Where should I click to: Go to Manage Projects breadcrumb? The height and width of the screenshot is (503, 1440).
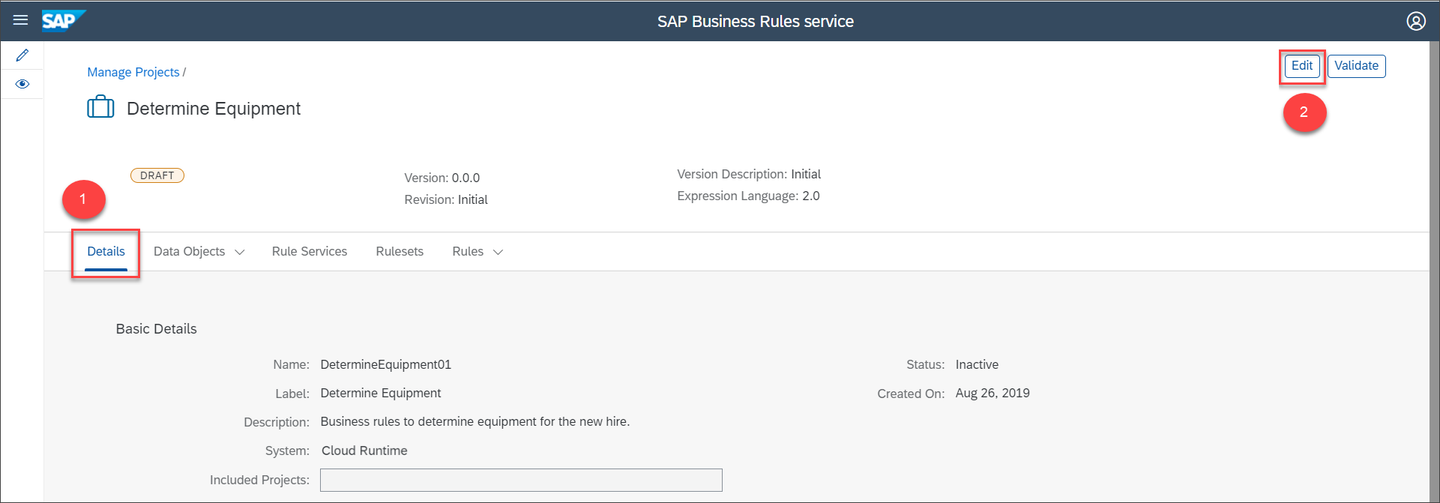tap(133, 72)
